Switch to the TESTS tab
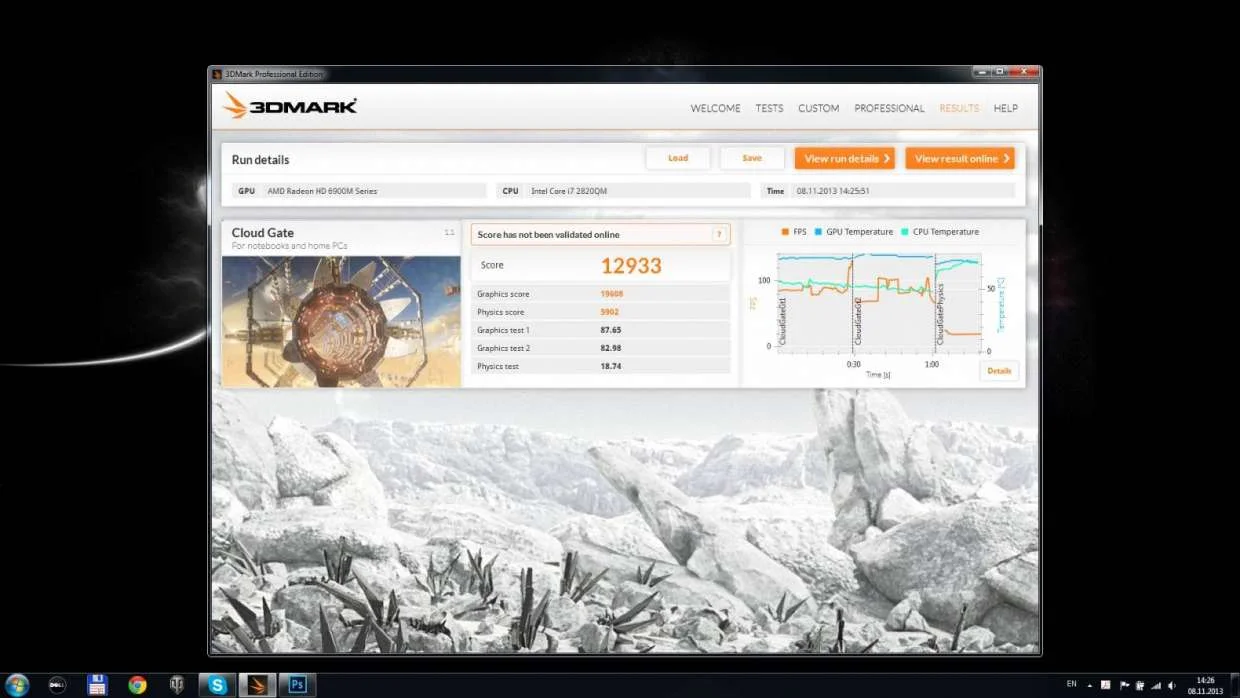 tap(769, 108)
